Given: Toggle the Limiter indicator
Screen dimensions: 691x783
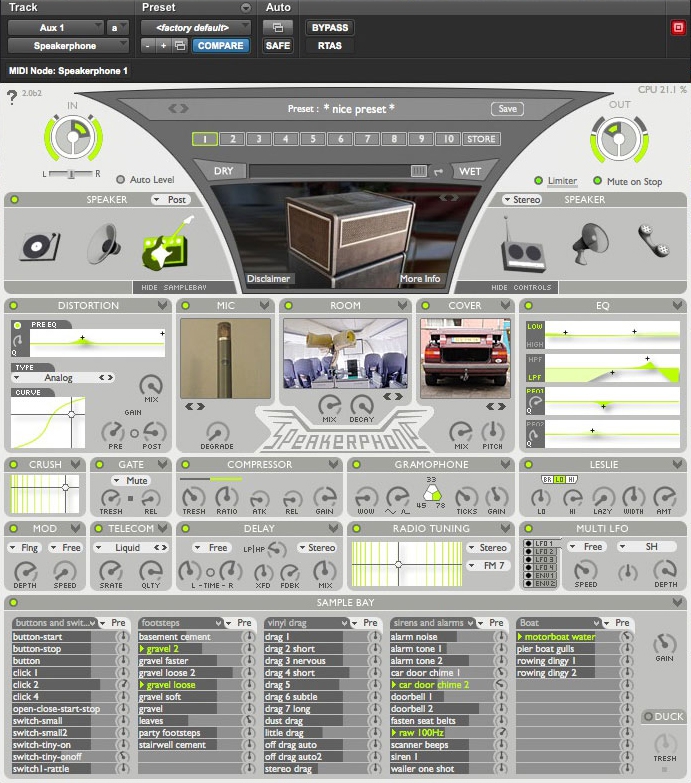Looking at the screenshot, I should pyautogui.click(x=538, y=181).
